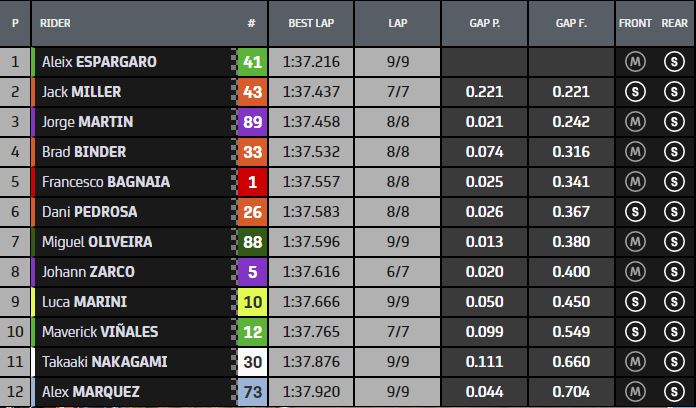
Task: Click Jack Miller's front soft tyre icon
Action: pos(634,92)
